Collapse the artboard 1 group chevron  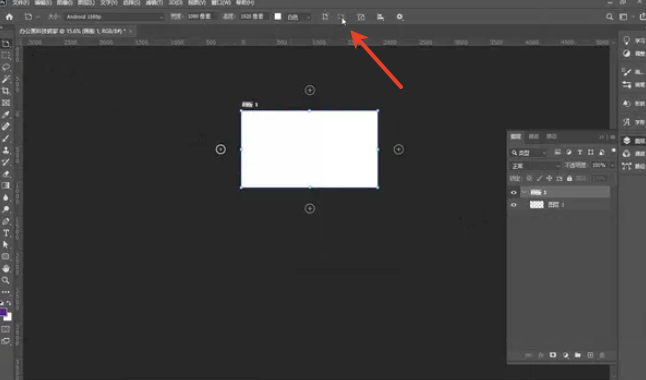coord(524,192)
